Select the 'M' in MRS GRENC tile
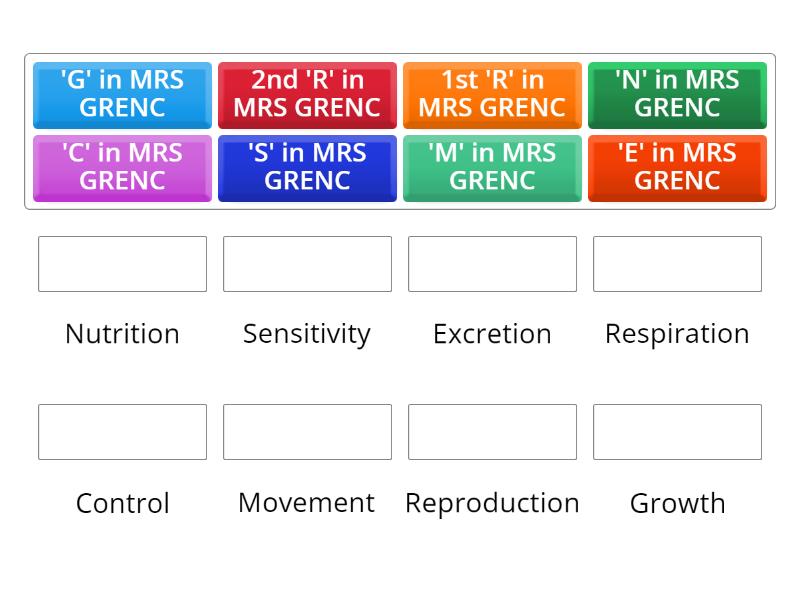800x600 pixels. tap(492, 168)
